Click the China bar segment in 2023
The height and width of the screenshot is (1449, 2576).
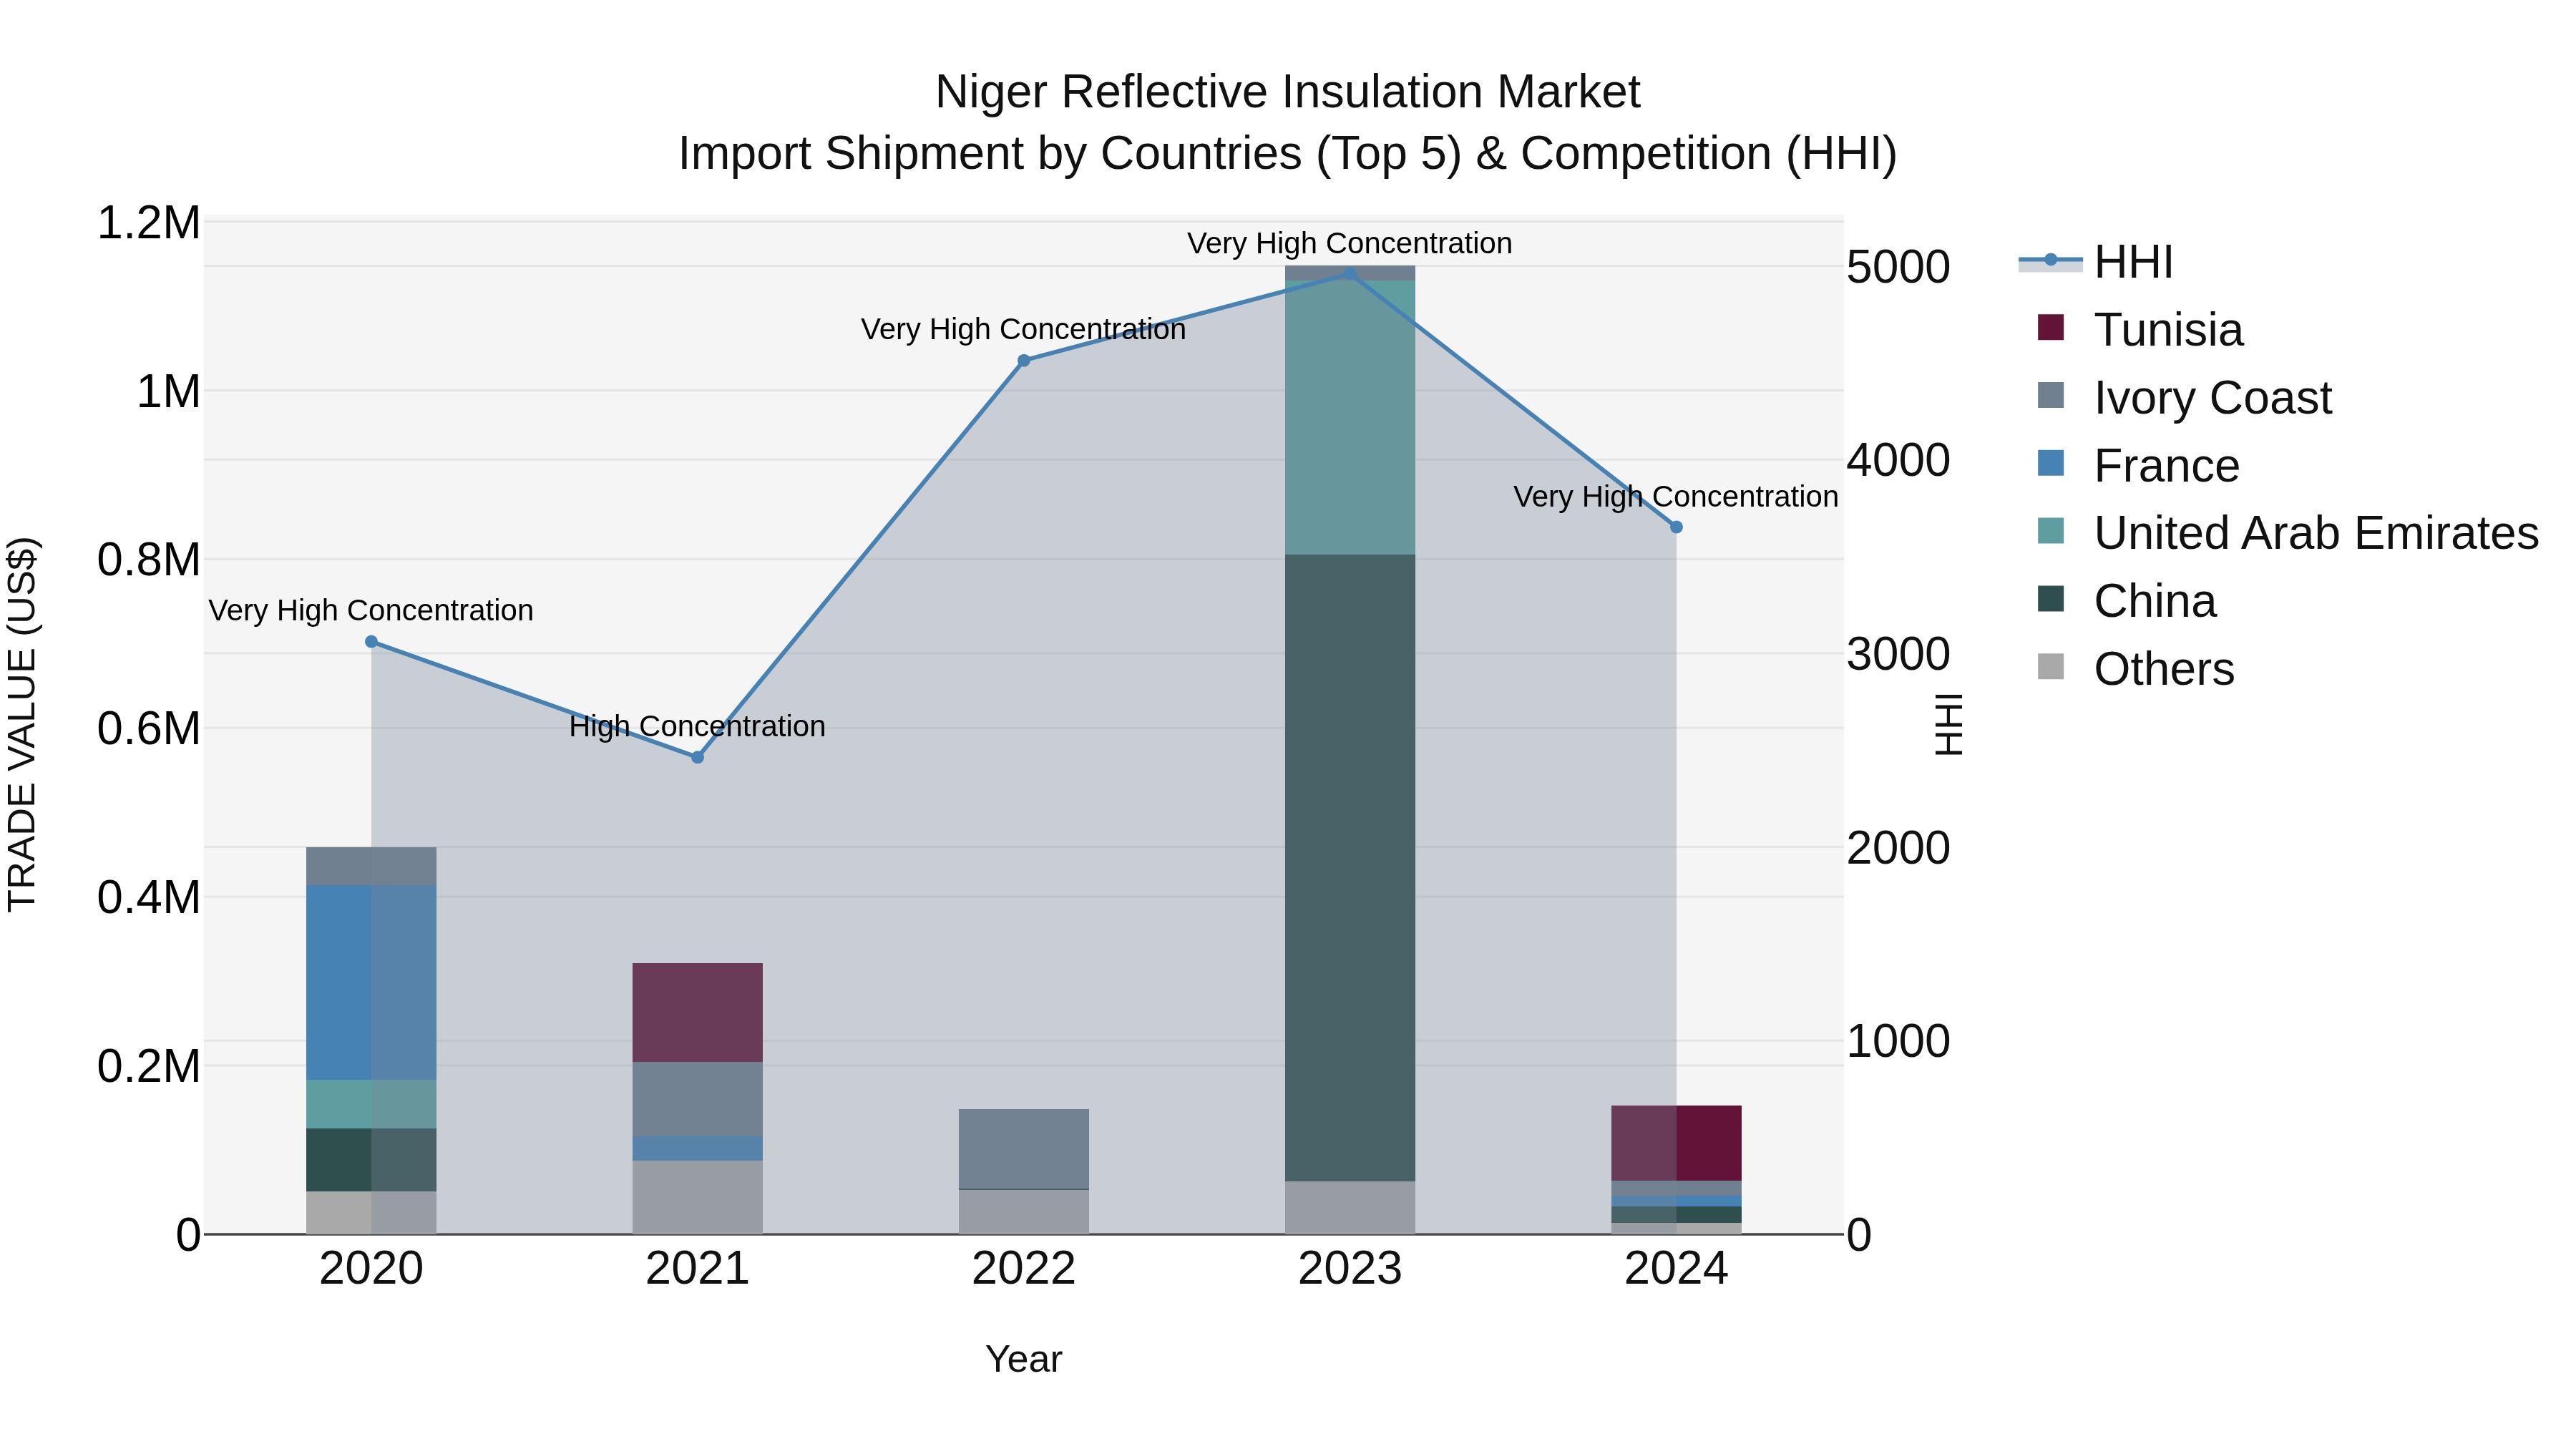[1350, 868]
